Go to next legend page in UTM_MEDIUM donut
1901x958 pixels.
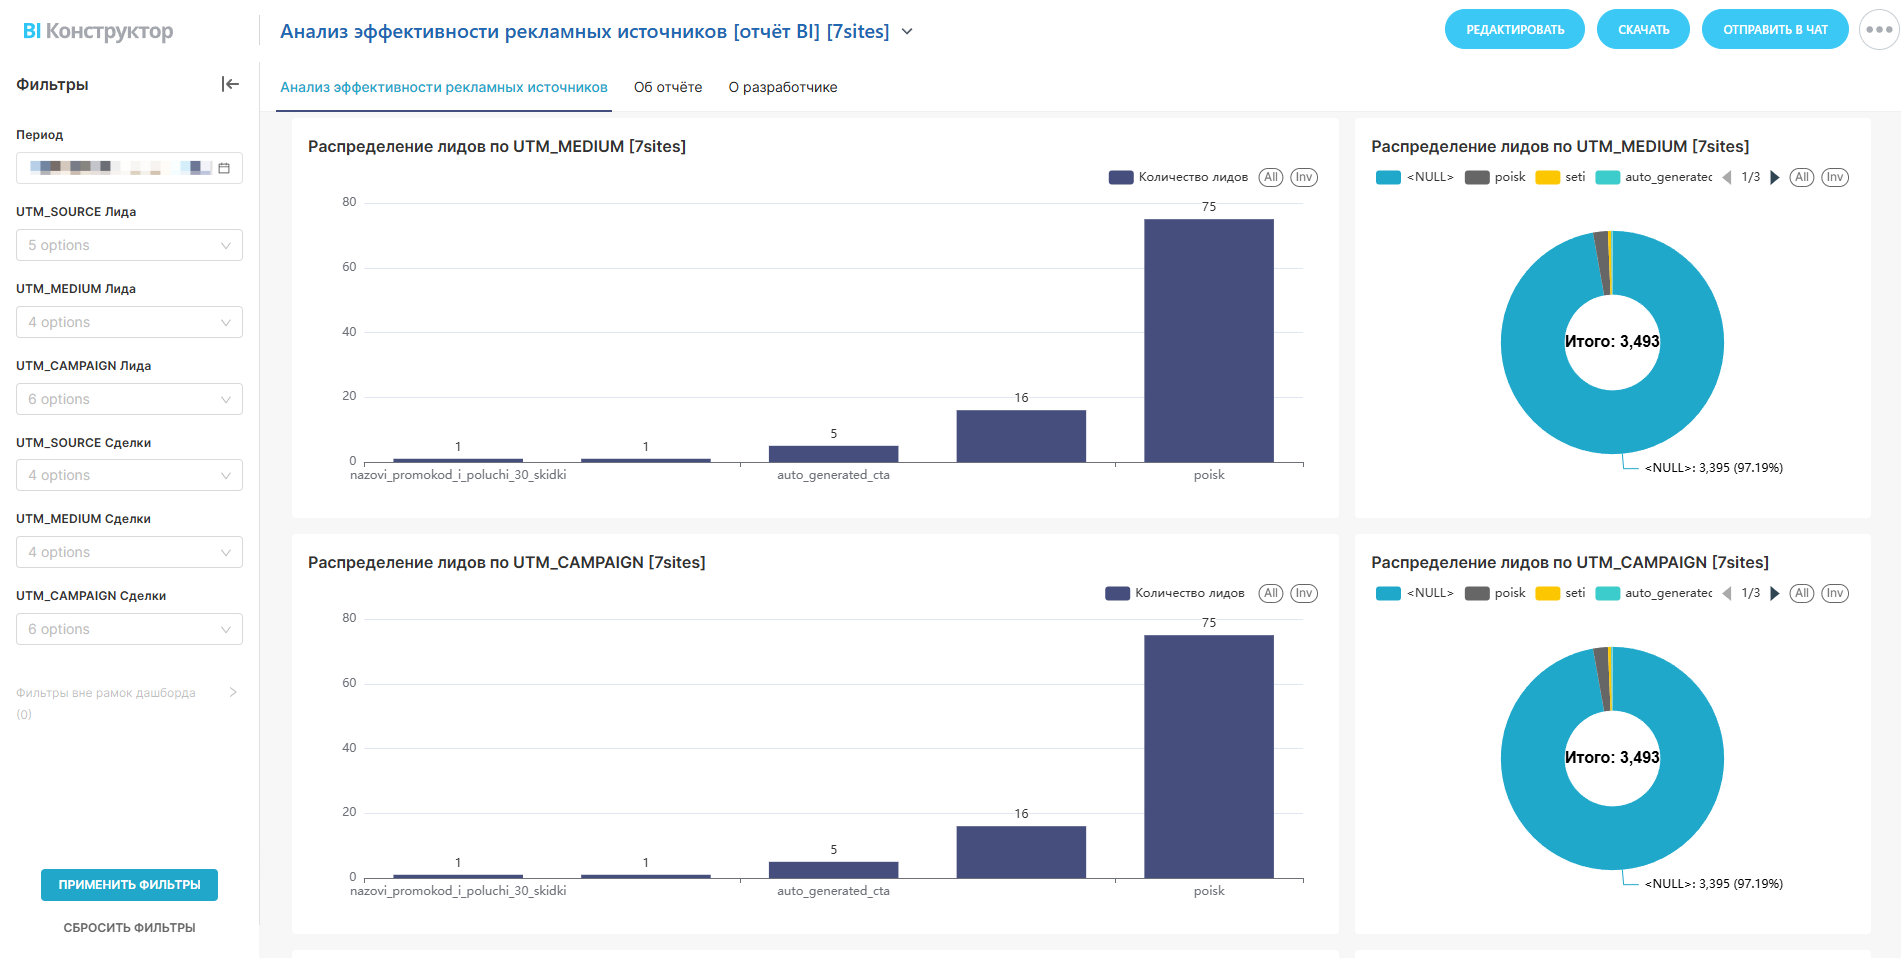coord(1775,177)
